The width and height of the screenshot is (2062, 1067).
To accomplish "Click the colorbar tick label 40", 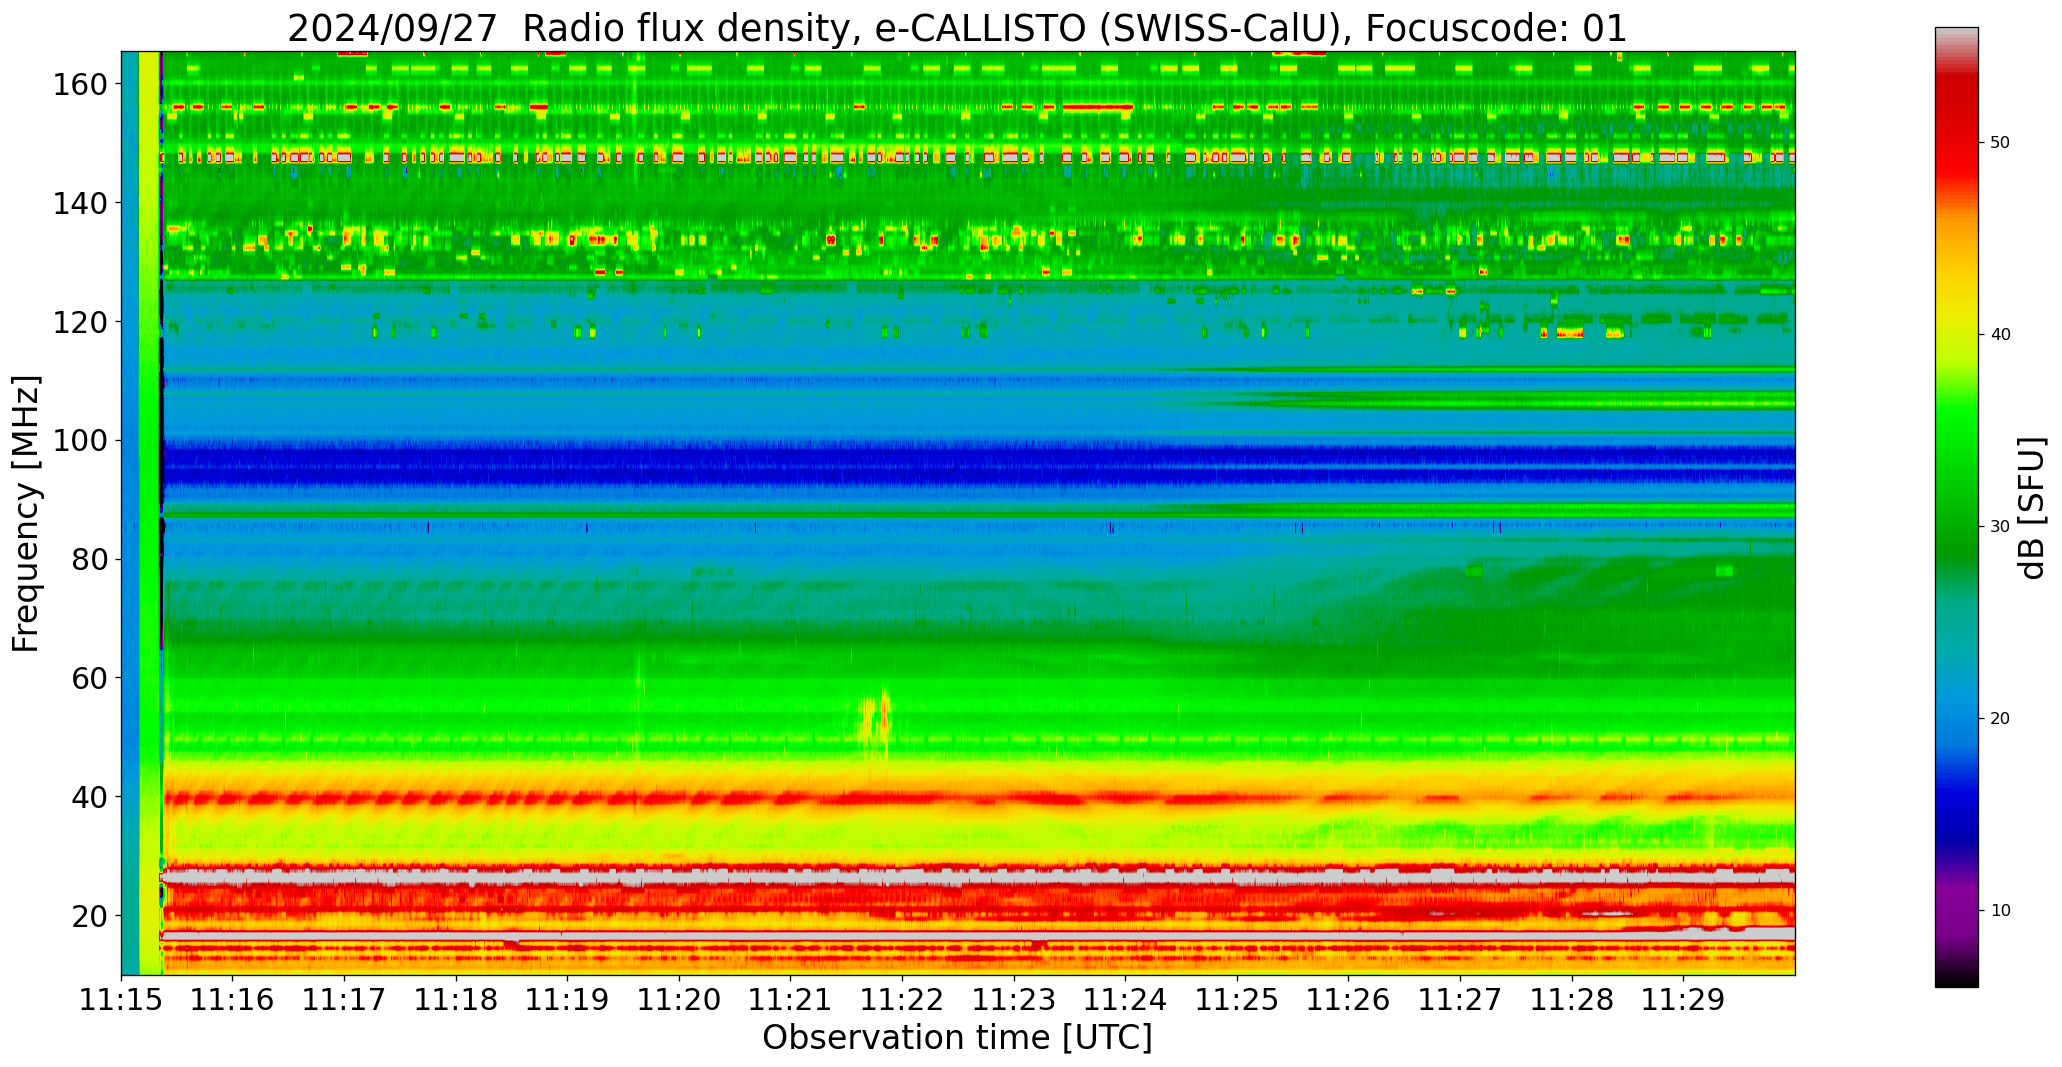I will (x=2000, y=335).
